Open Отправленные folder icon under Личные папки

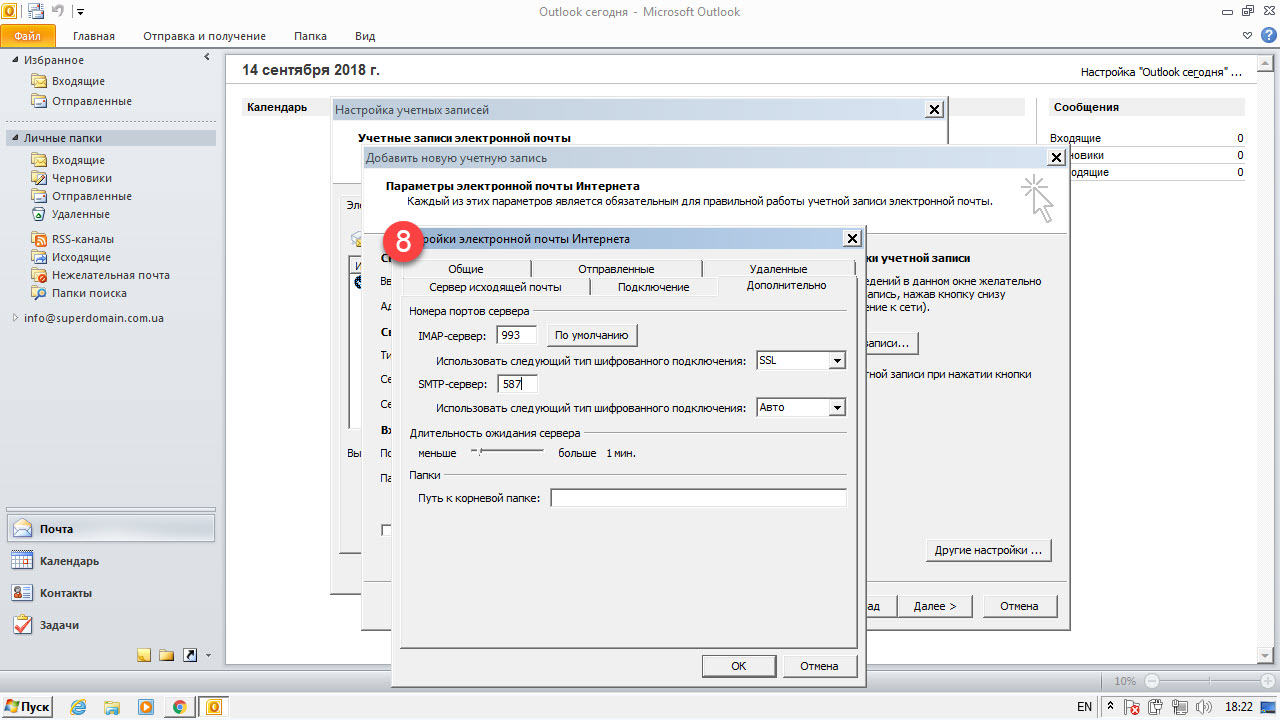pos(39,196)
